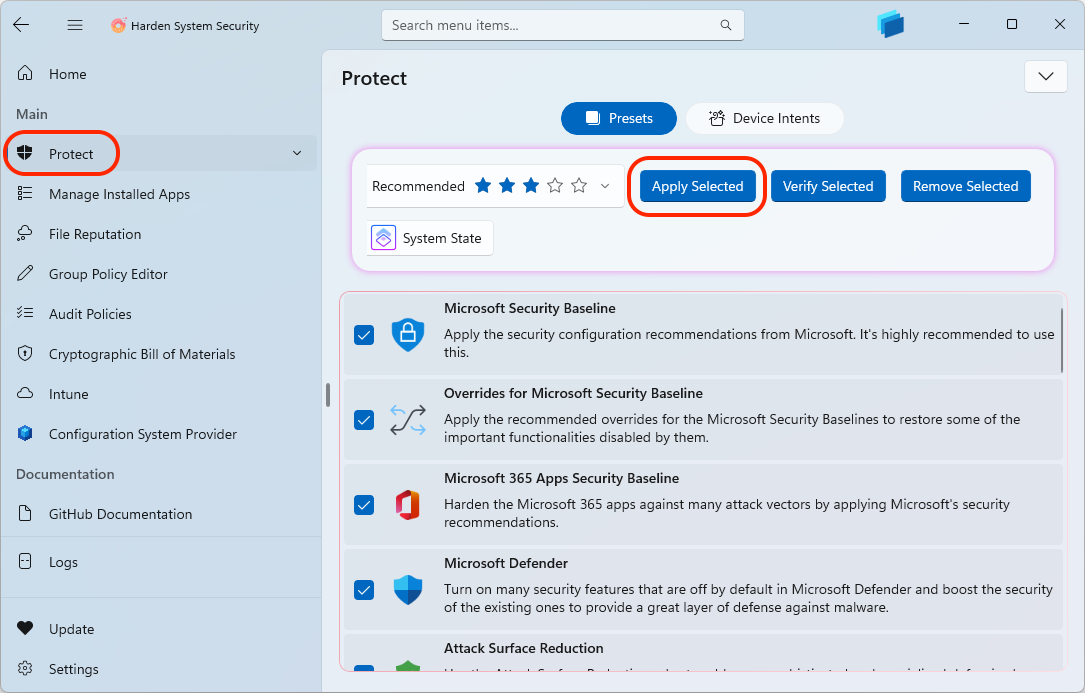Click the System State button
Screen dimensions: 1085x693
coord(430,237)
